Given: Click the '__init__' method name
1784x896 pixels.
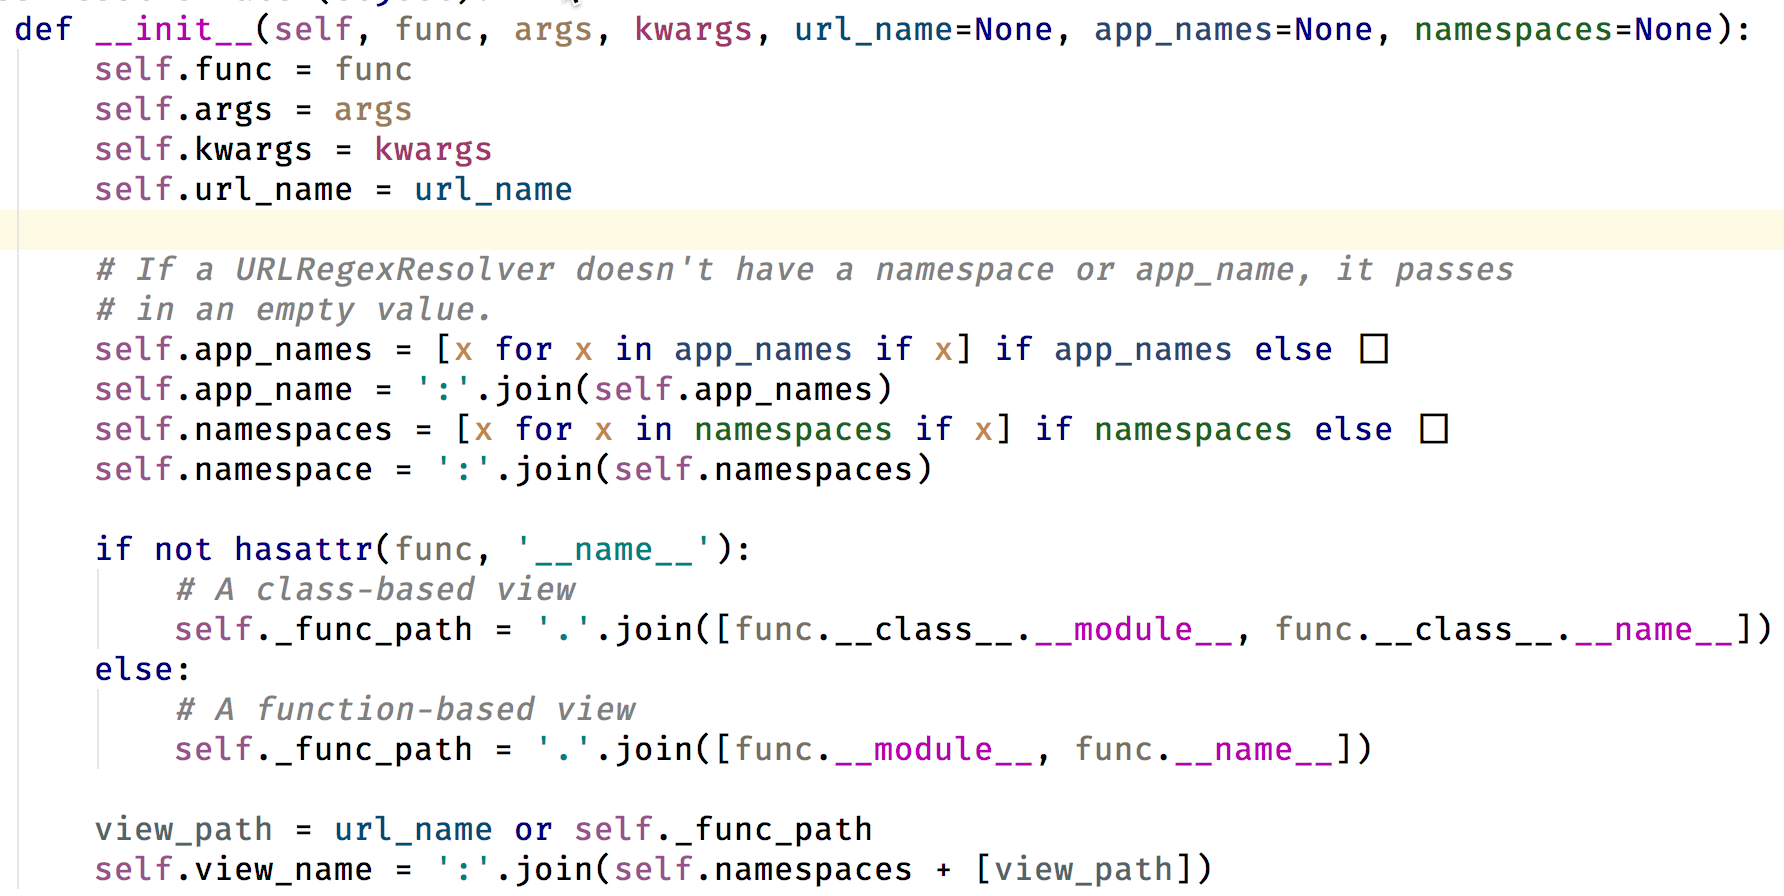Looking at the screenshot, I should 174,29.
